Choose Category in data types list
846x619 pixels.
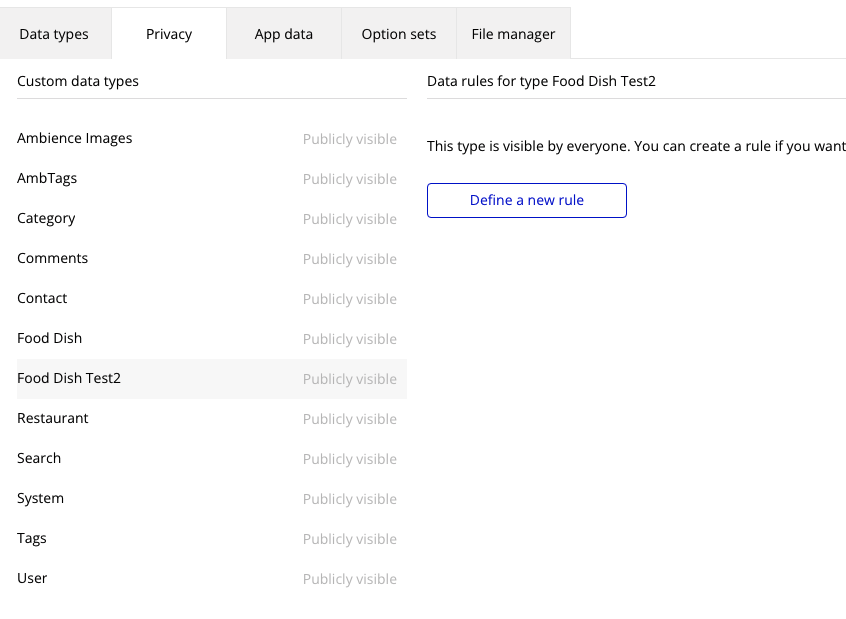point(212,219)
